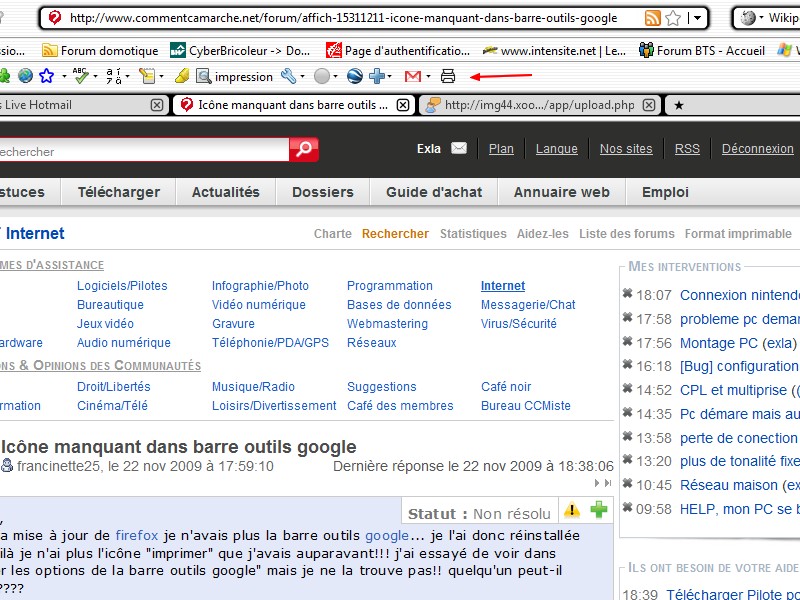
Task: Click the yellow warning triangle icon
Action: [x=572, y=511]
